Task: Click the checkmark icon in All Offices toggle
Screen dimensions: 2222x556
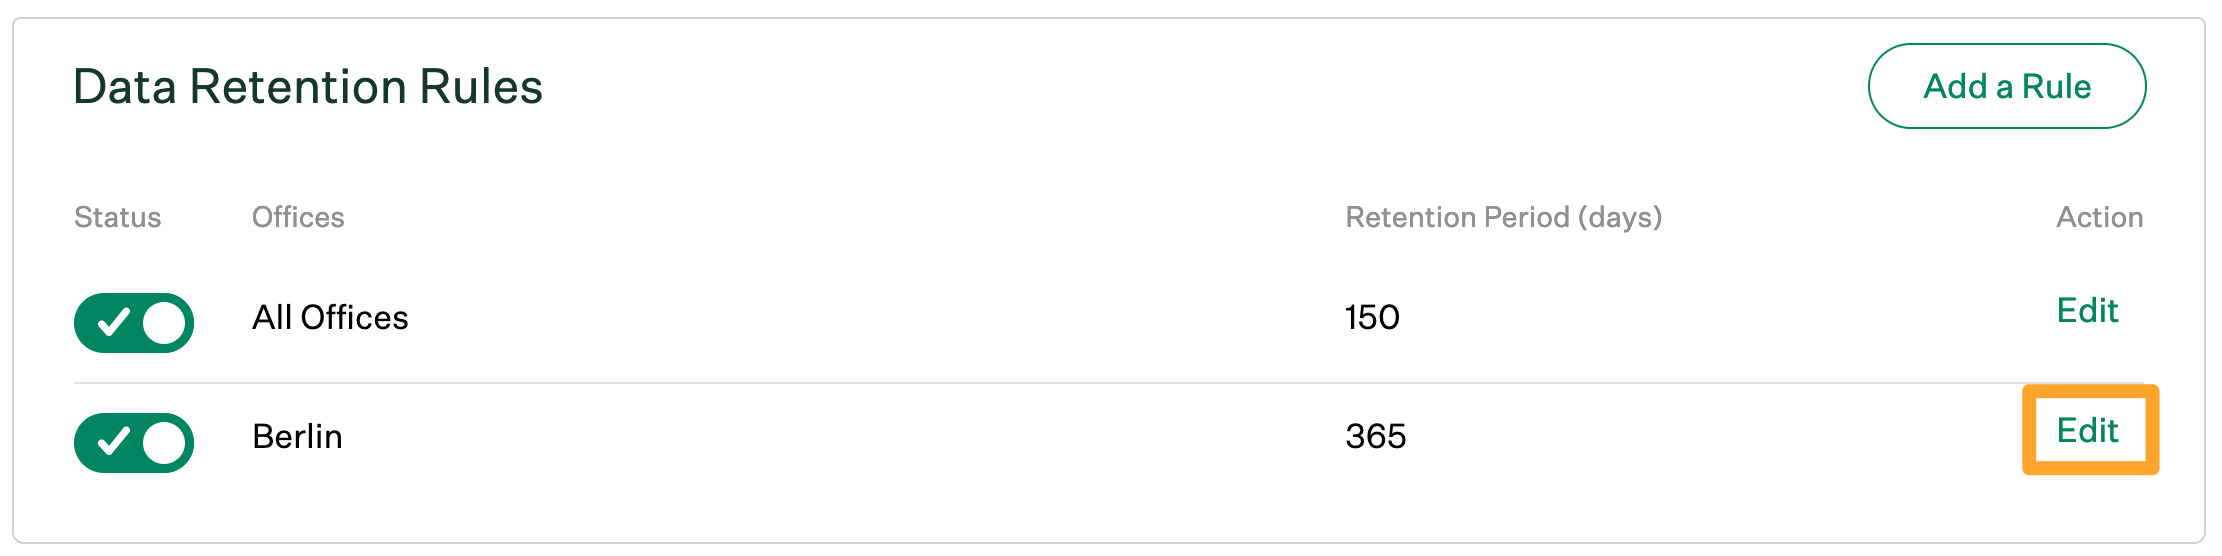Action: click(113, 322)
